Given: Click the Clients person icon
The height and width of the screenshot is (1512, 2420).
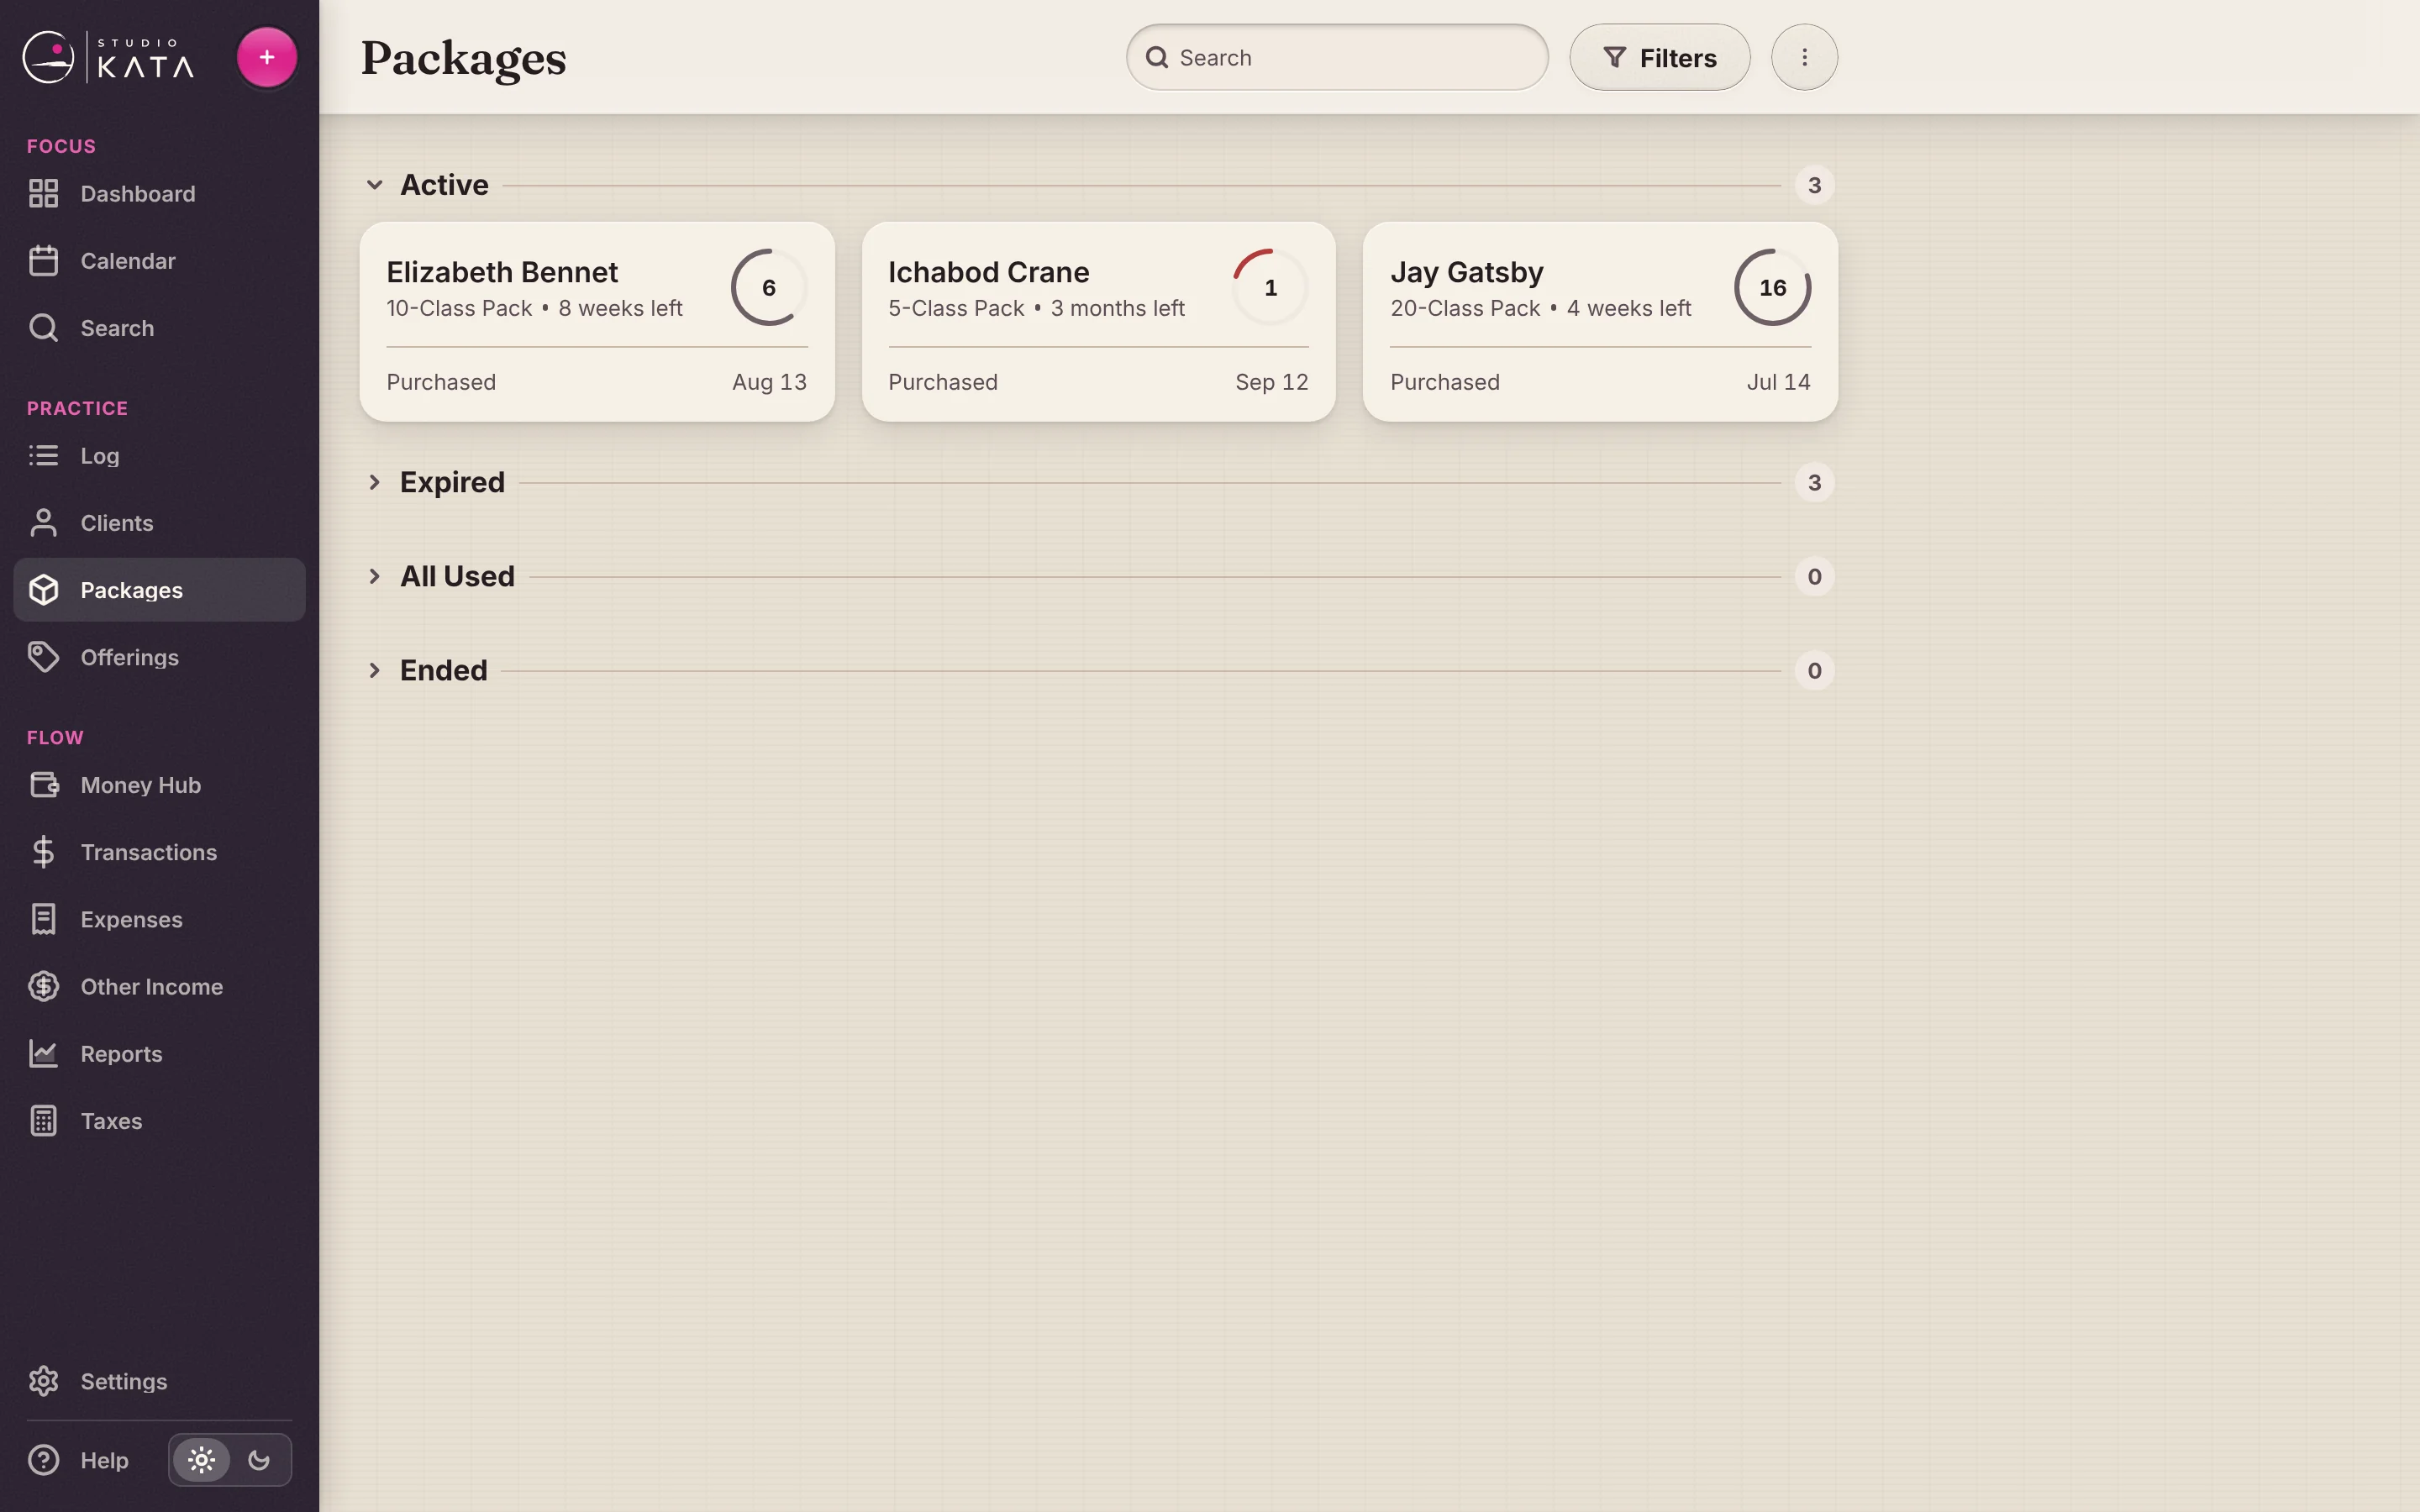Looking at the screenshot, I should pos(43,522).
